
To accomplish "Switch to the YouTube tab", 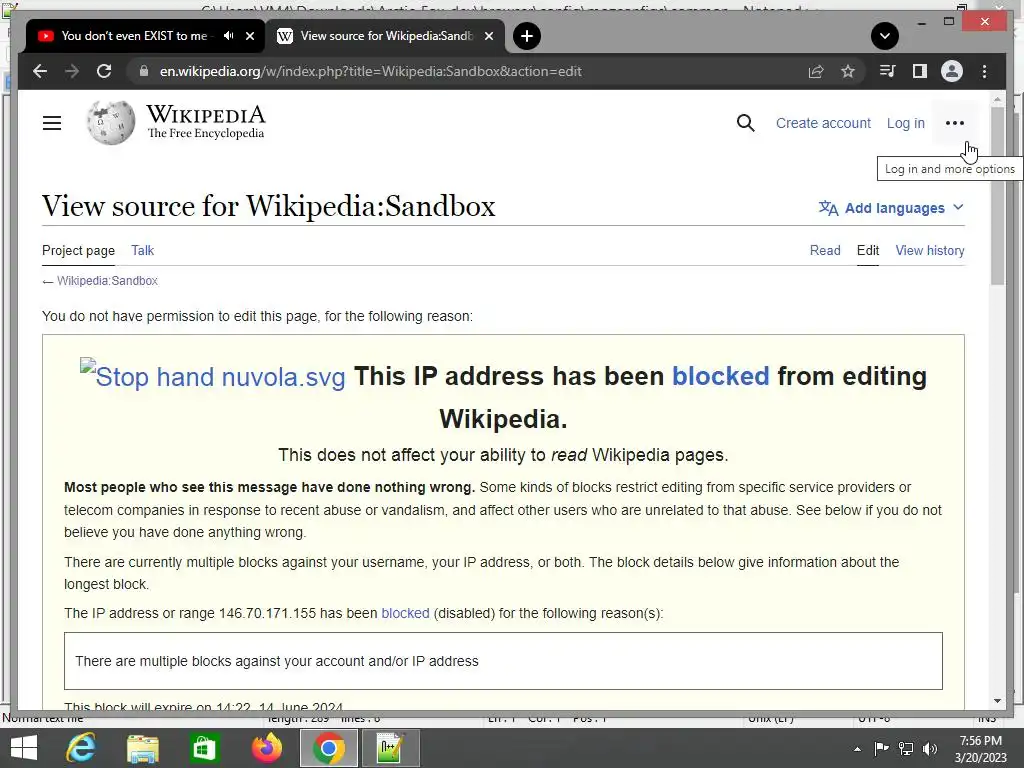I will pos(134,36).
